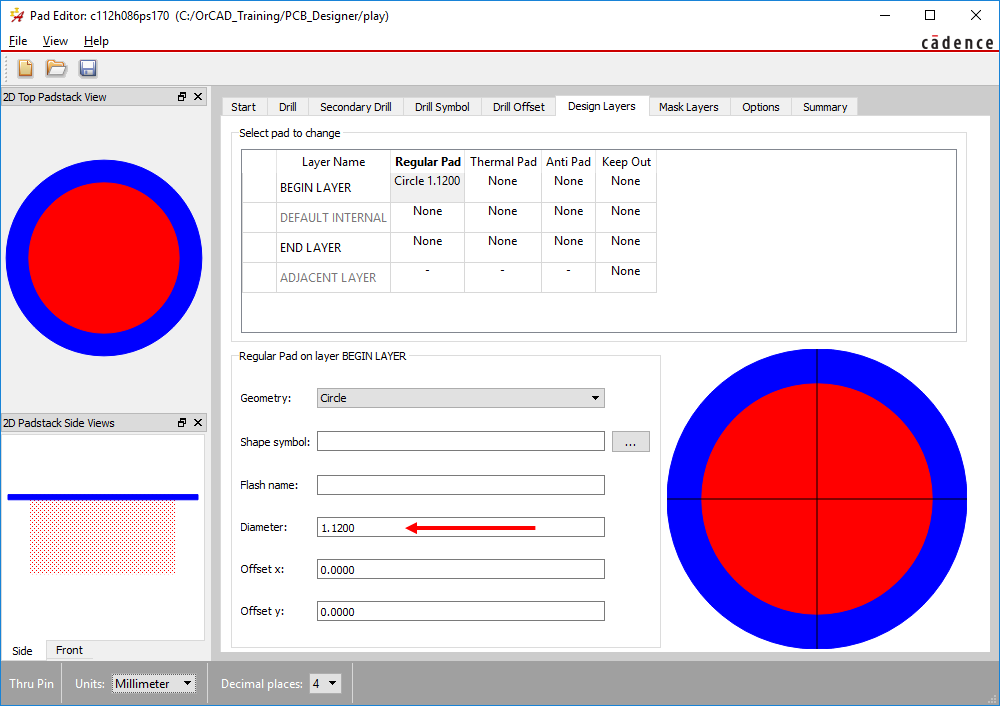Maximize the Pad Editor window
This screenshot has height=706, width=1000.
coord(930,15)
